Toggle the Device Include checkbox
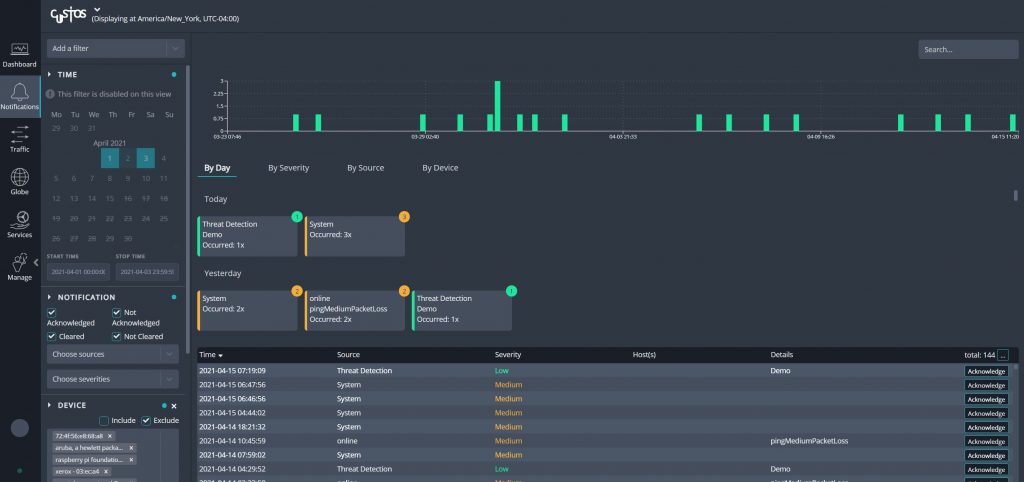 pyautogui.click(x=103, y=420)
